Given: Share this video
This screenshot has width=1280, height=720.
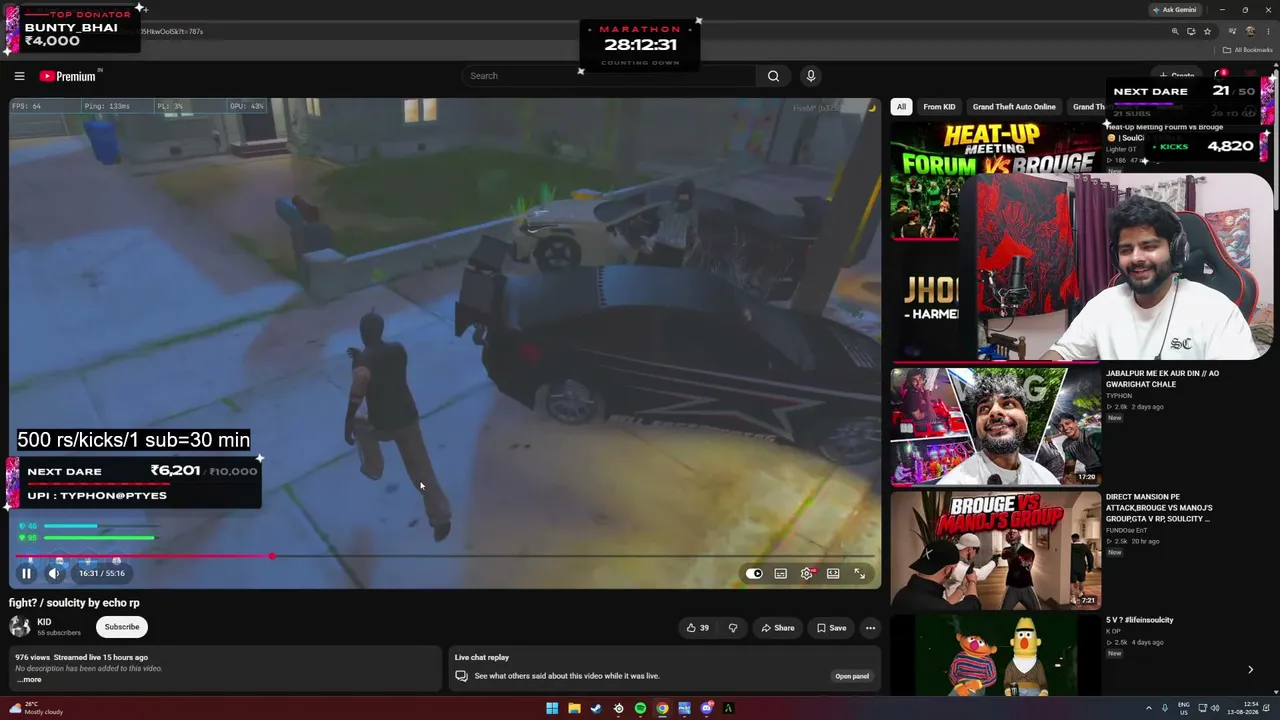Looking at the screenshot, I should (778, 628).
